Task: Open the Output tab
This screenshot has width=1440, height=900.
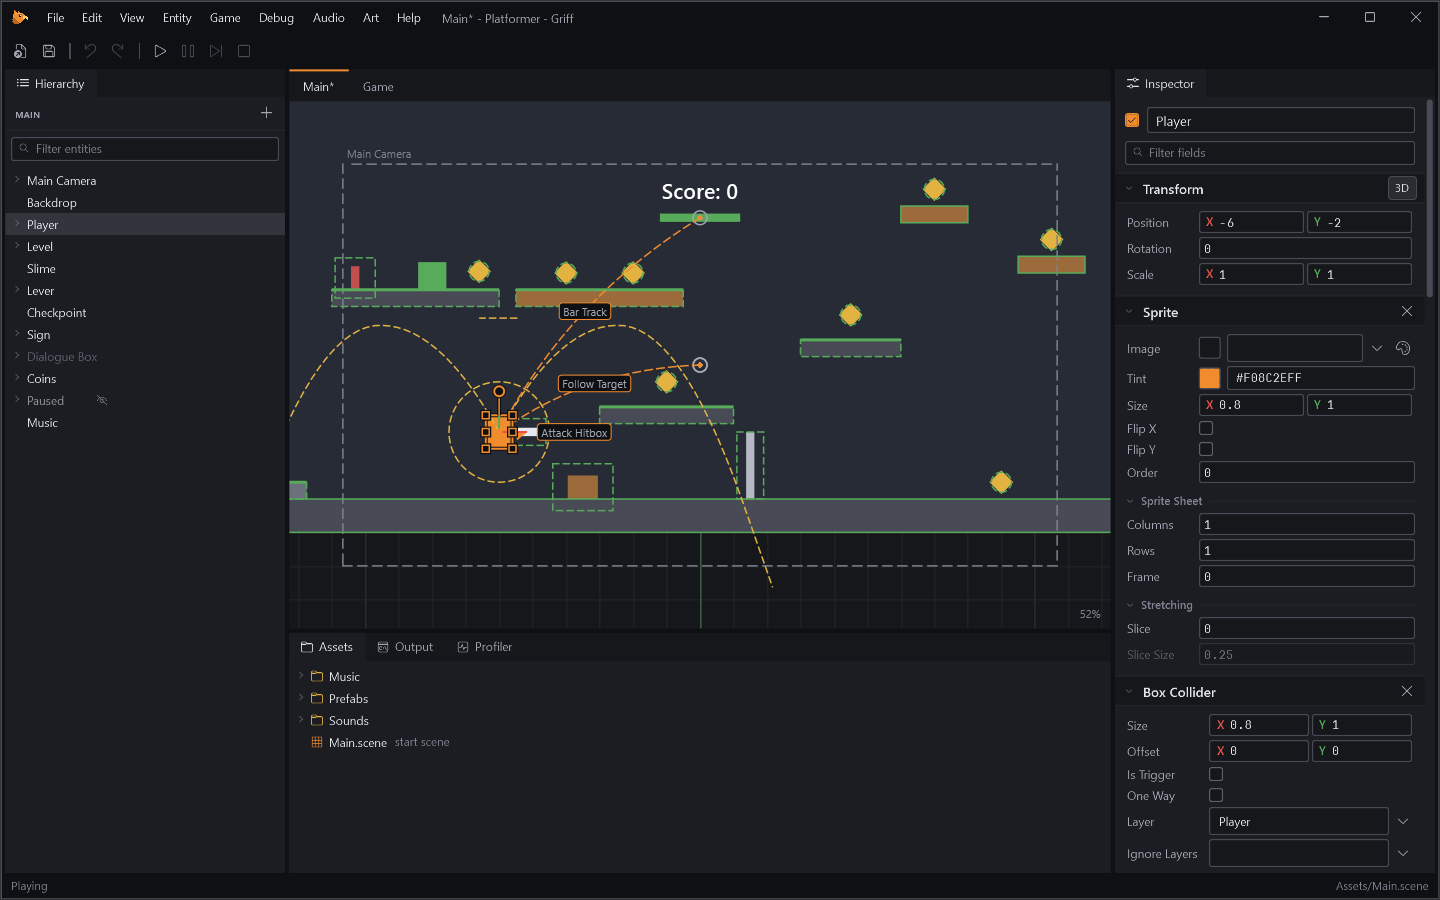Action: (405, 647)
